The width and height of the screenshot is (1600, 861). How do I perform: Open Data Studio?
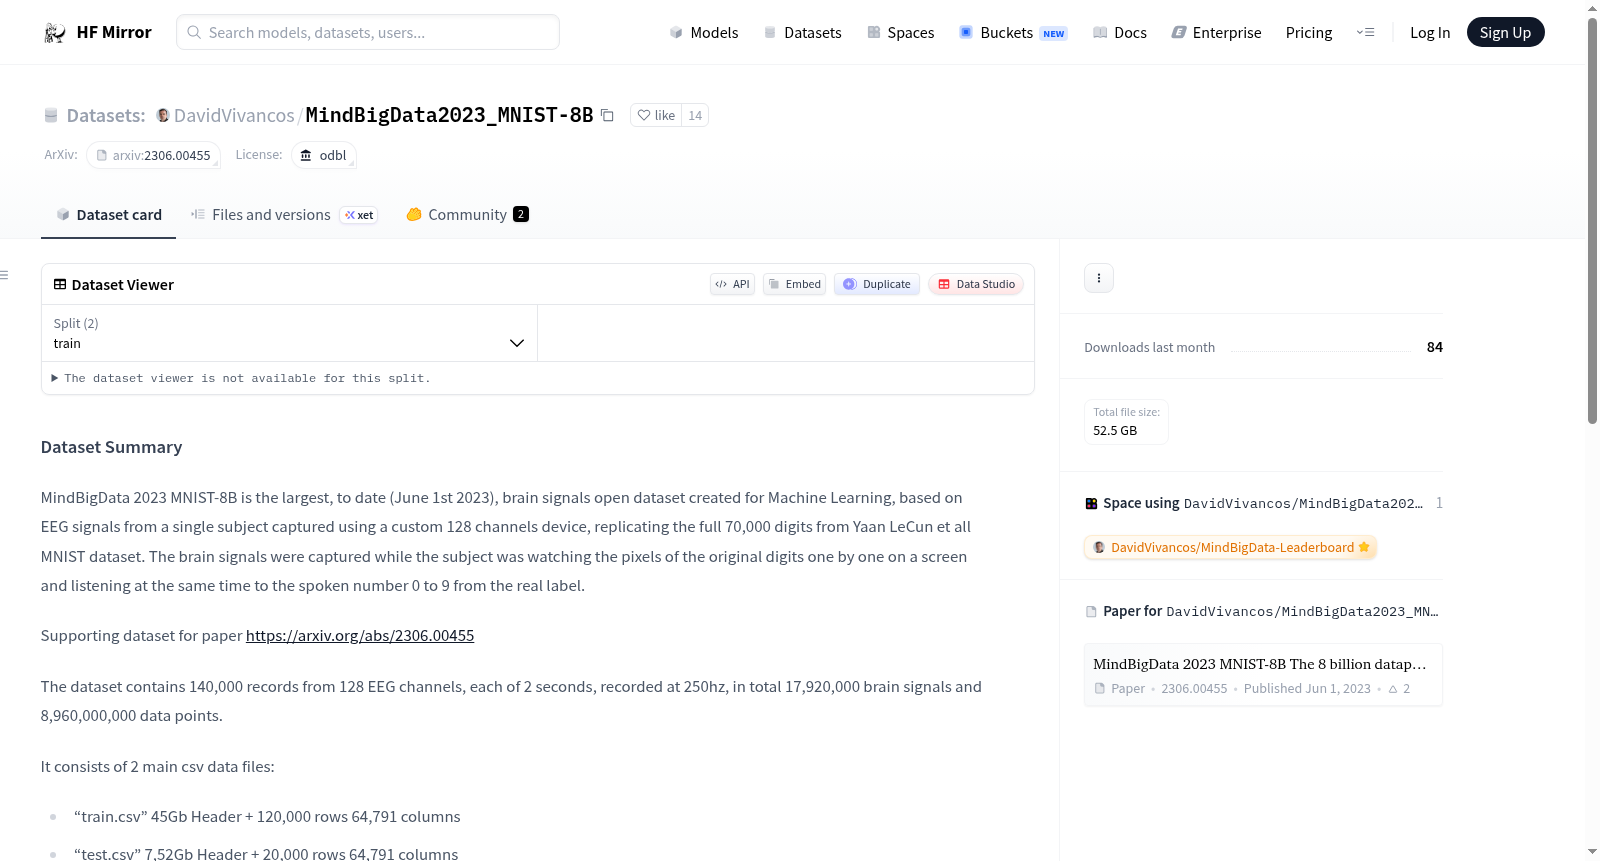[x=976, y=284]
